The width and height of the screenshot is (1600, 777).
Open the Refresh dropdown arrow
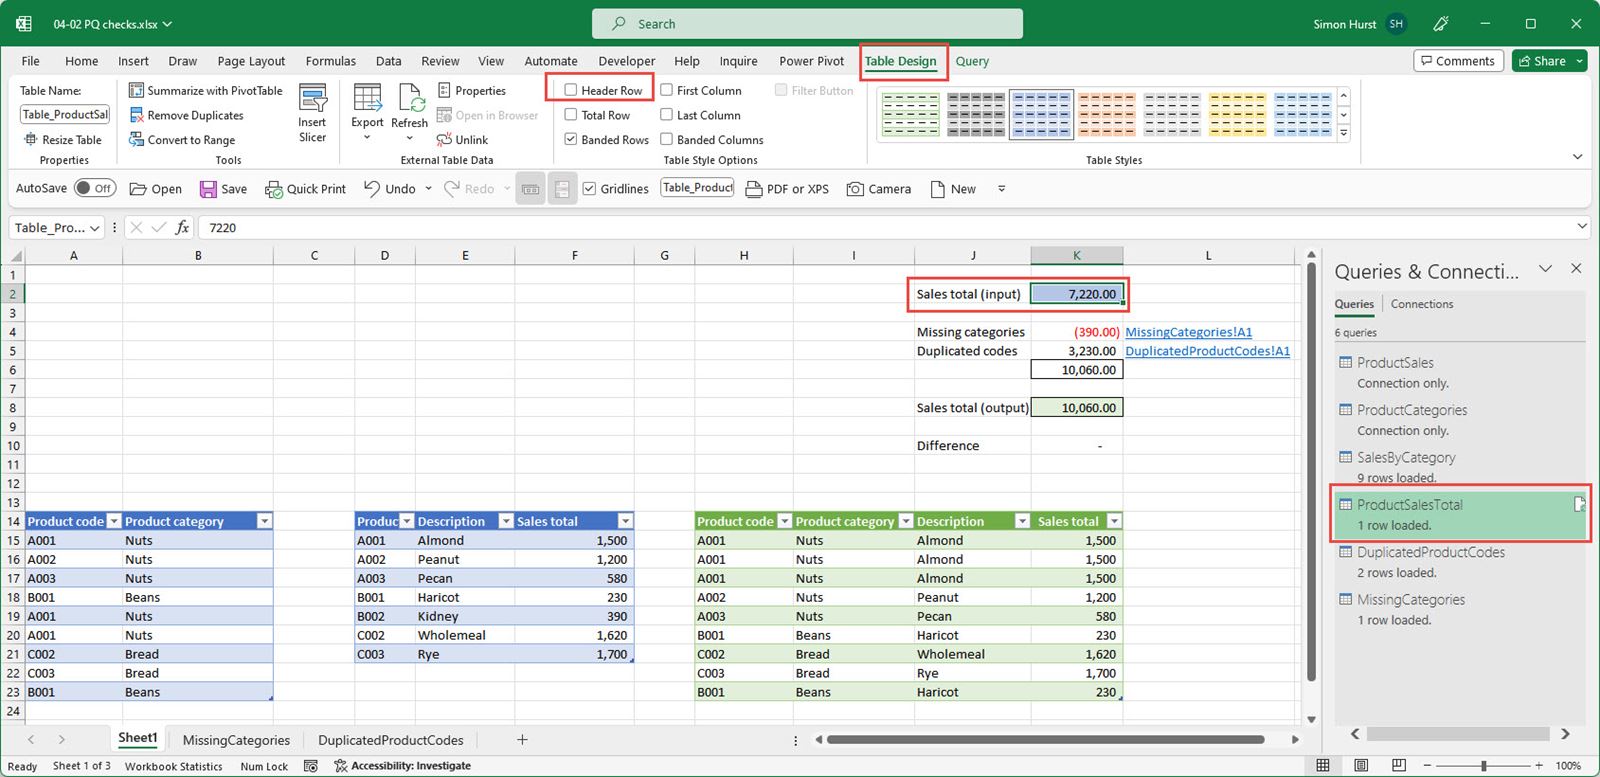coord(409,138)
